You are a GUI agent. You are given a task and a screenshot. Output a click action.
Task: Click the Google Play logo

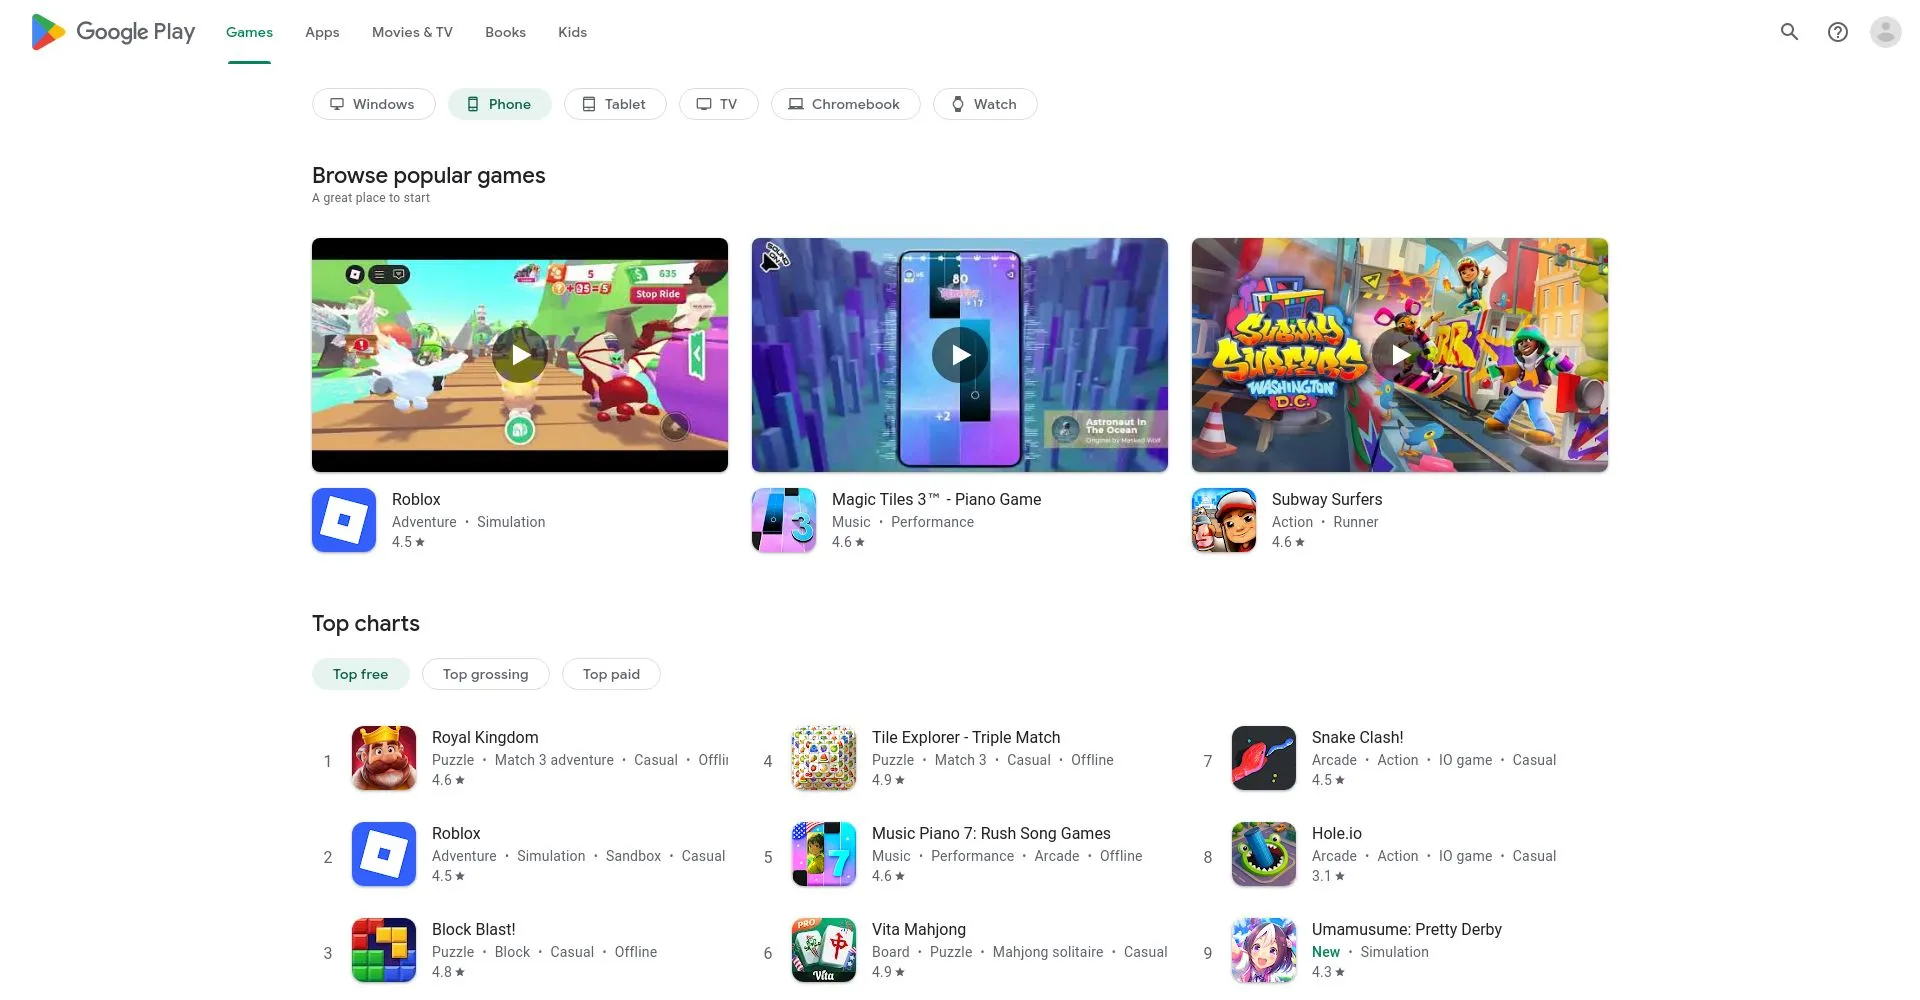[113, 32]
